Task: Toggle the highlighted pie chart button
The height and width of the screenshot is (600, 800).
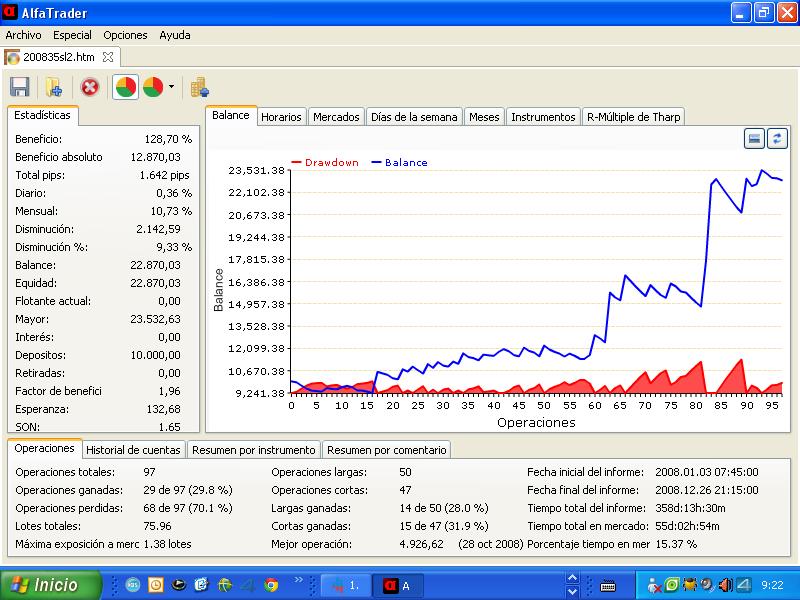Action: point(126,87)
